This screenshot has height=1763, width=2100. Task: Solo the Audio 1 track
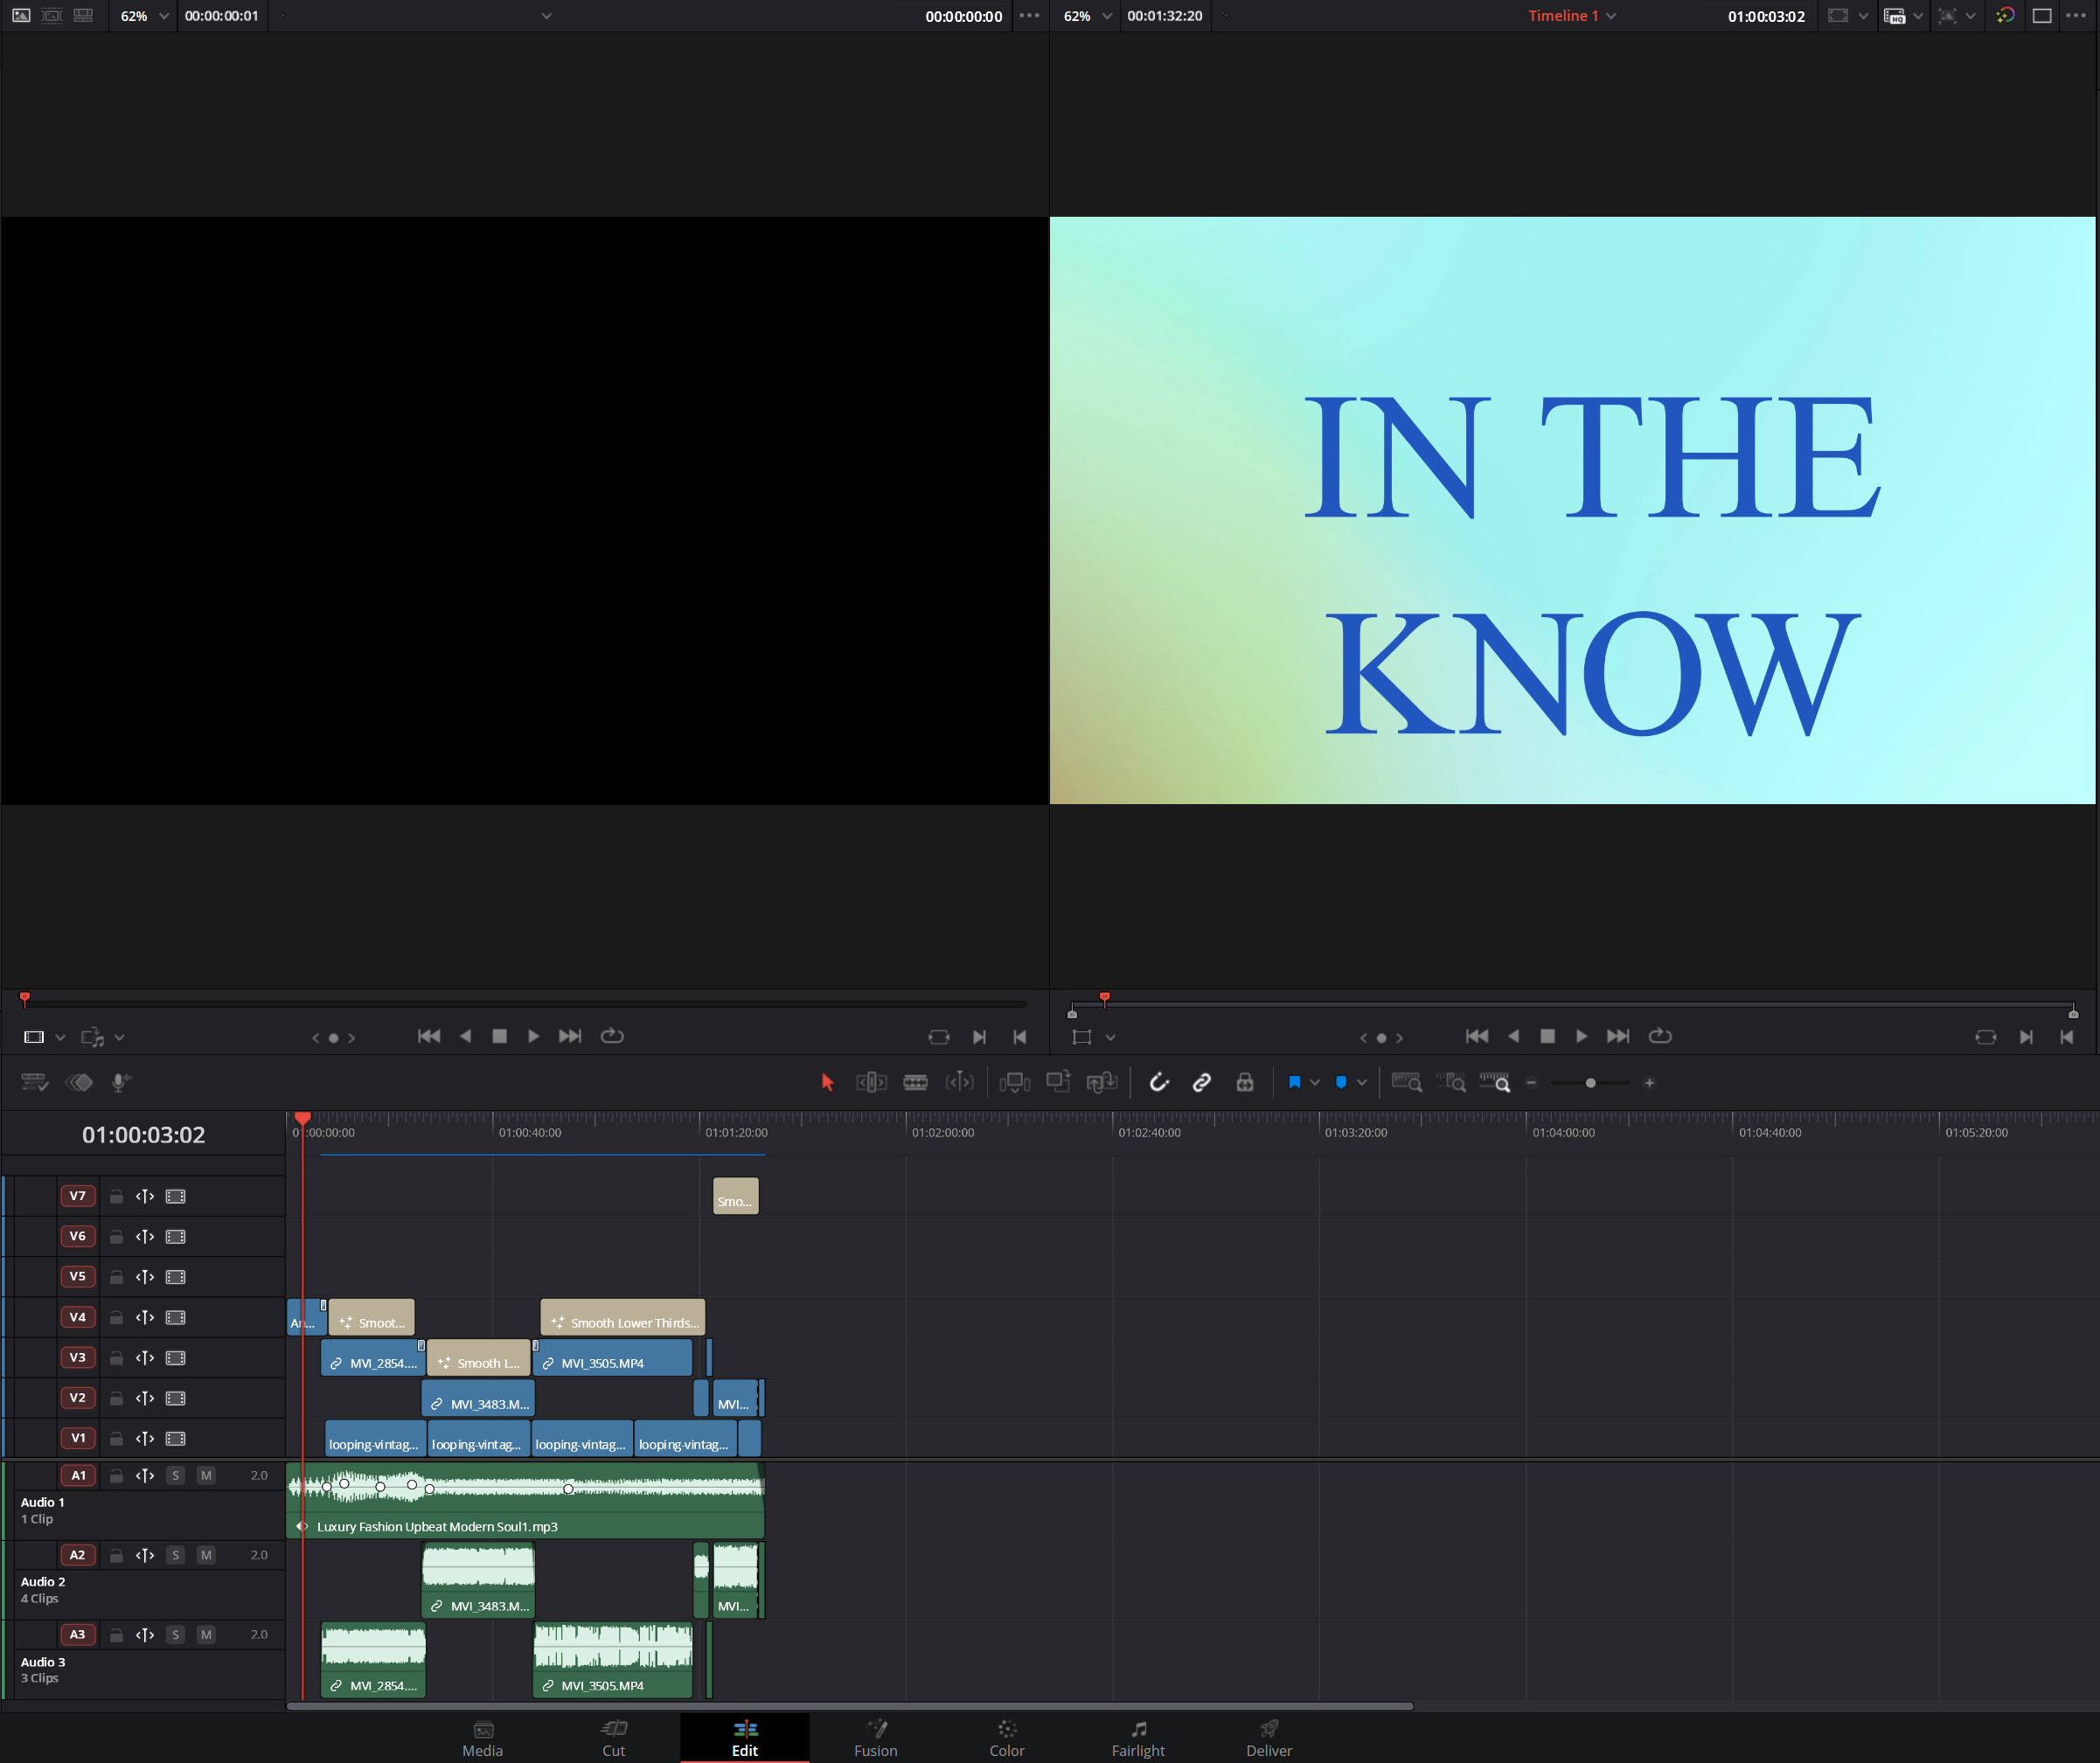[x=176, y=1475]
